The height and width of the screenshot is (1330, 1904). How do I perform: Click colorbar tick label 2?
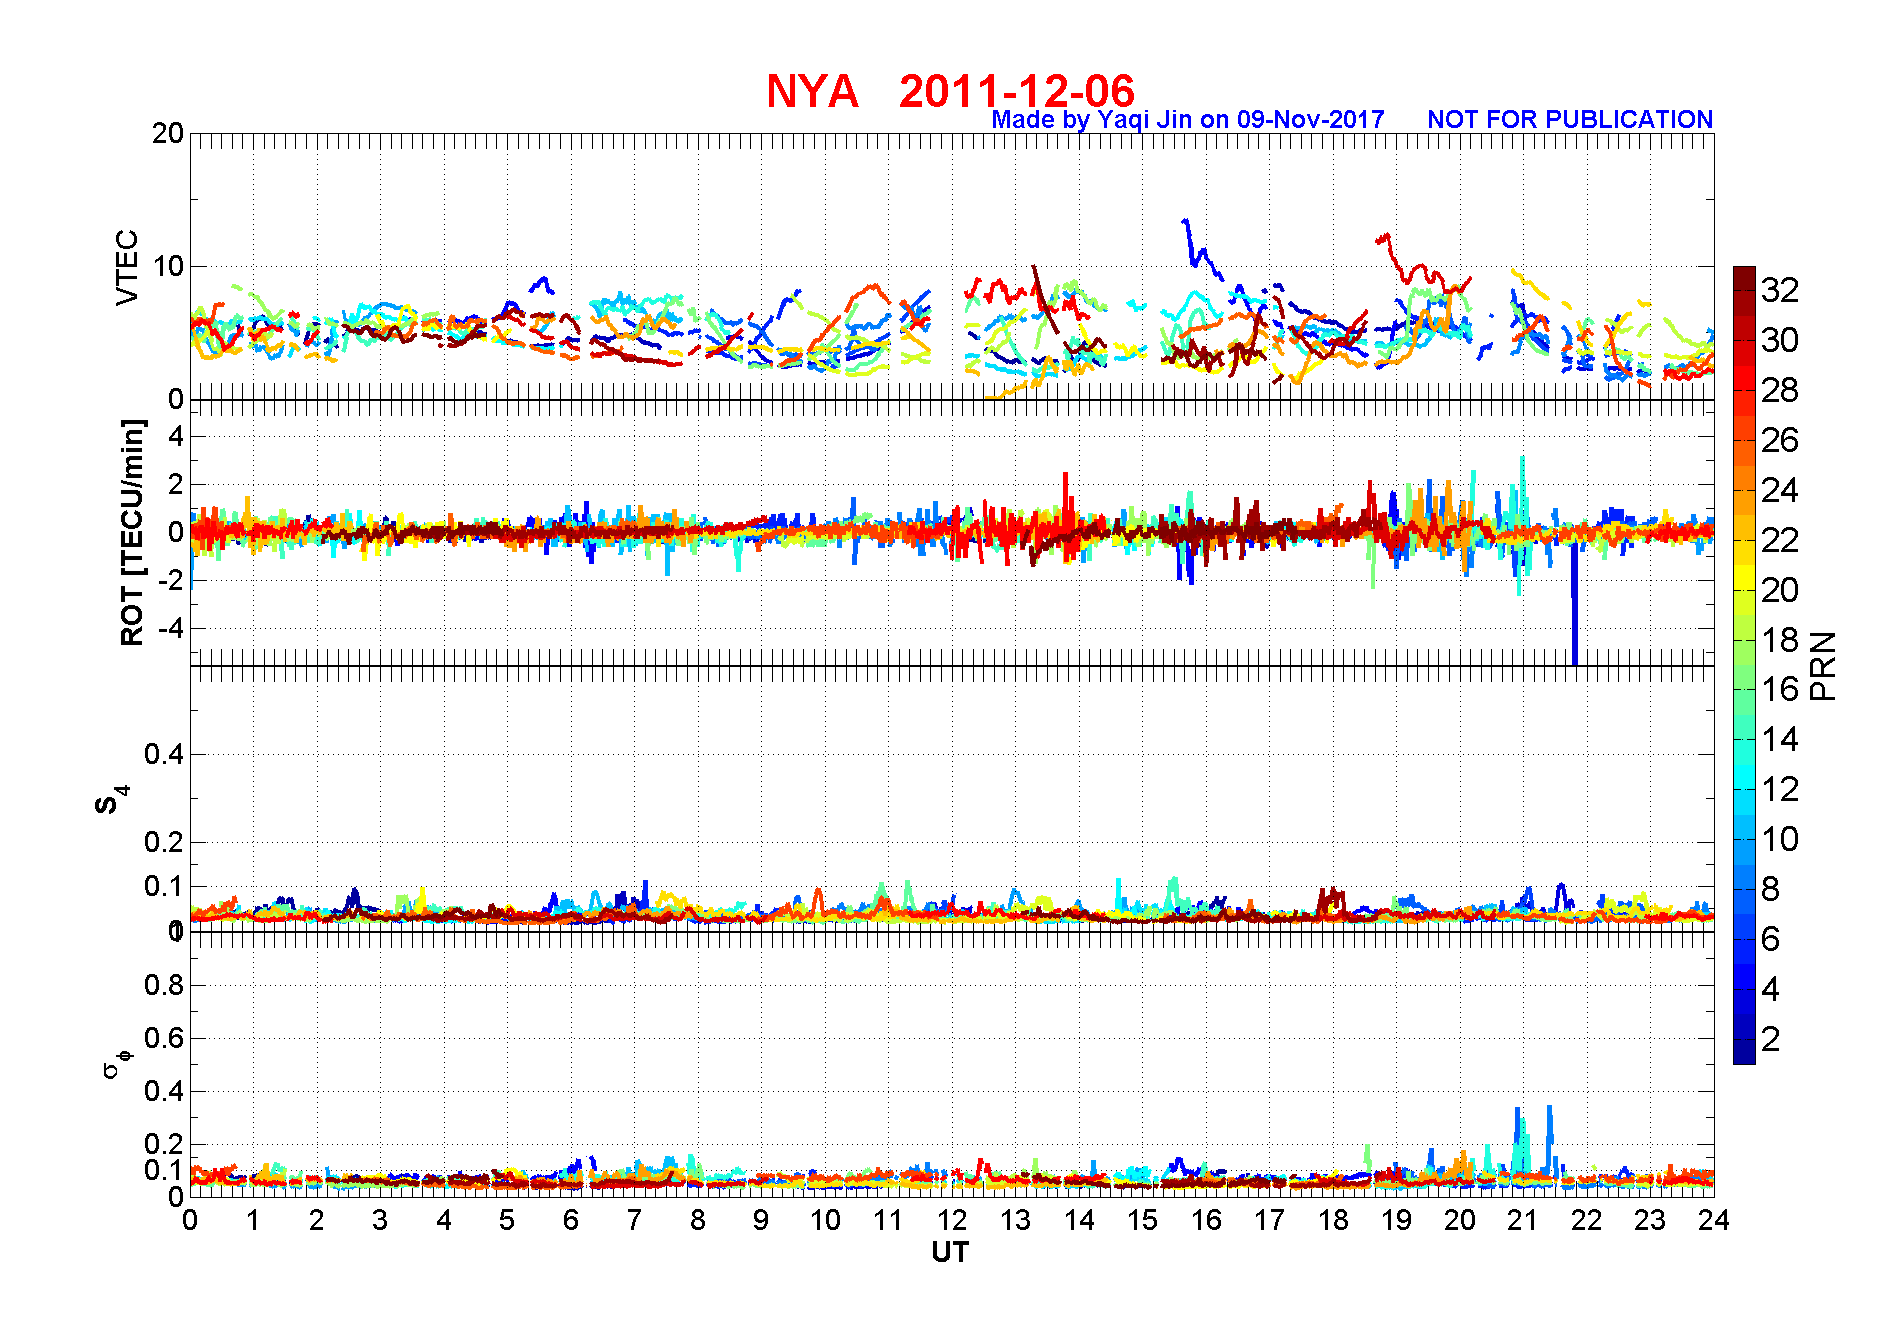point(1770,1039)
